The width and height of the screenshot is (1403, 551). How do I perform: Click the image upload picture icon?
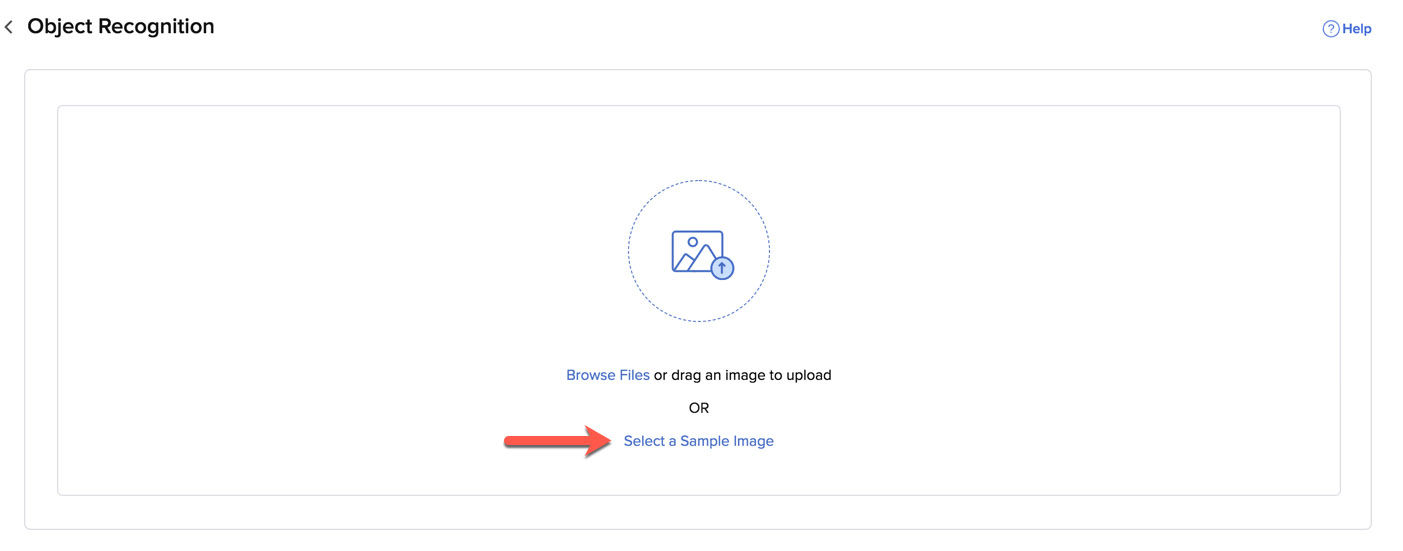coord(696,251)
